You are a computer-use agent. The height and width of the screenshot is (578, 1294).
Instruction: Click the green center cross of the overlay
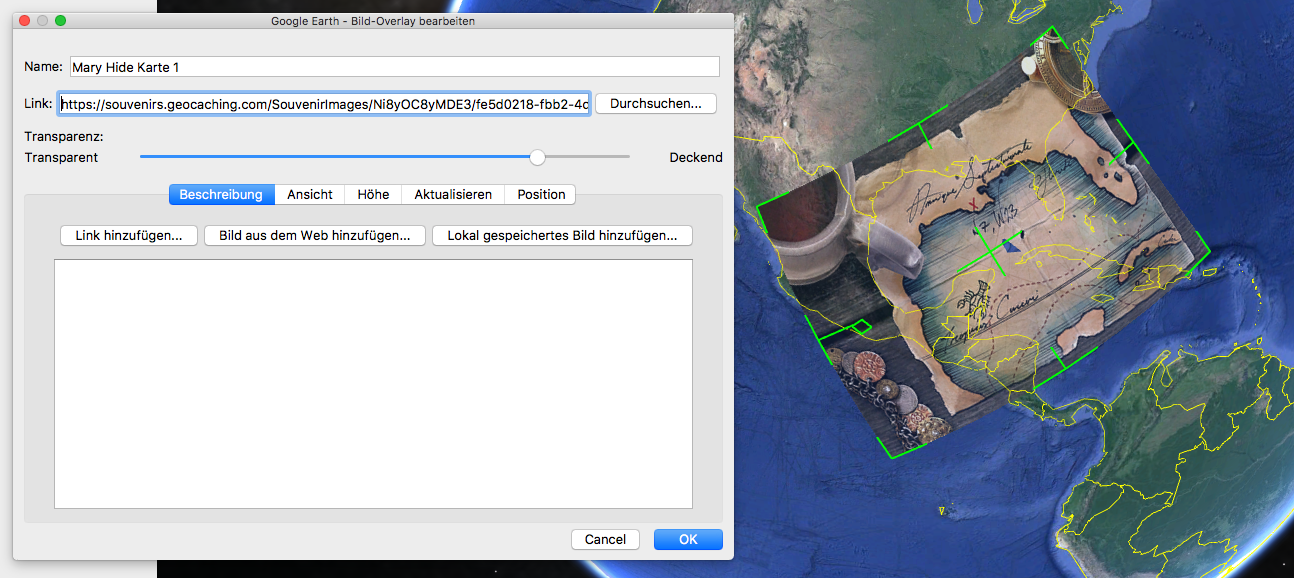pyautogui.click(x=989, y=251)
